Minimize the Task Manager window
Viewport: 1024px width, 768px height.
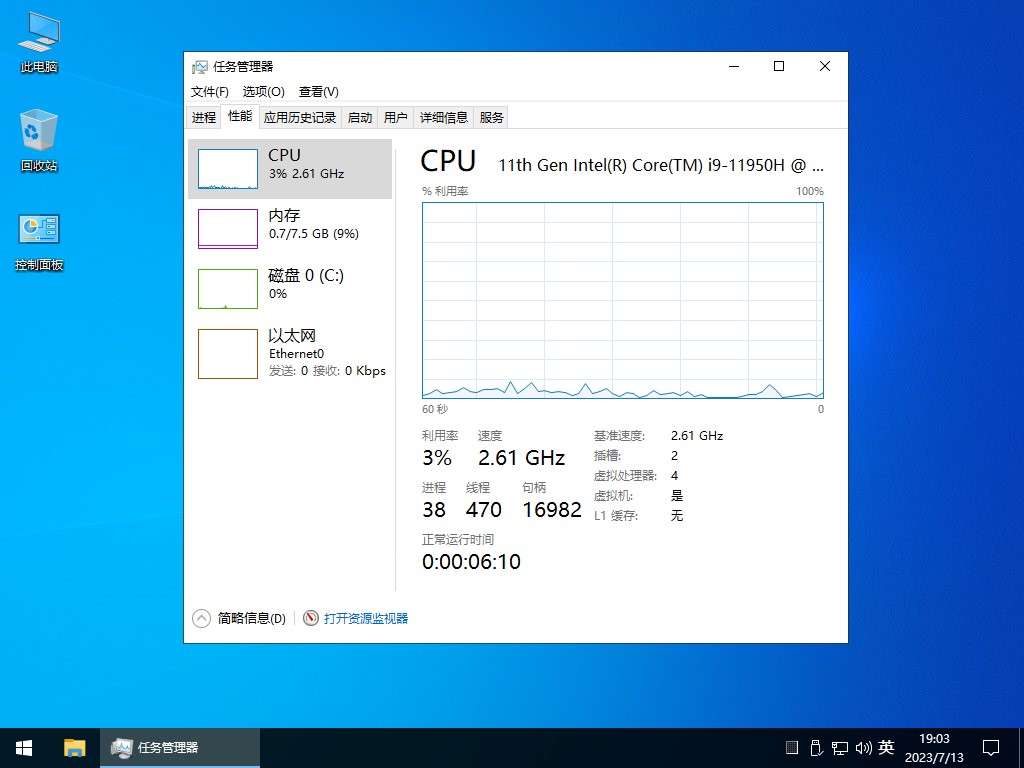pos(734,66)
